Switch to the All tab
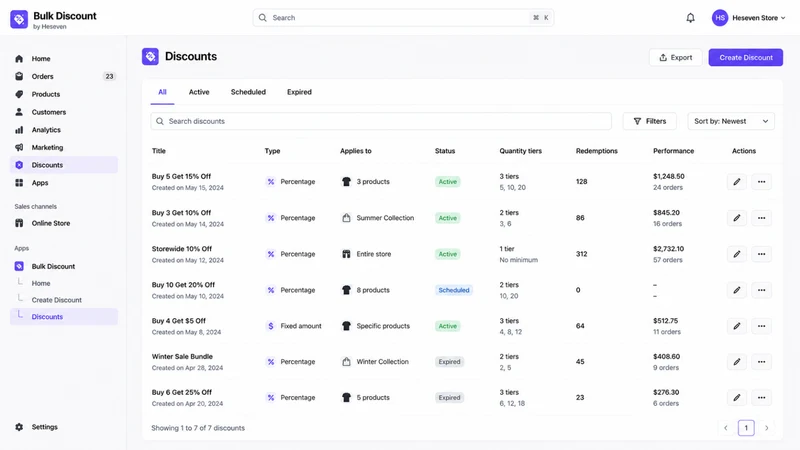800x450 pixels. tap(162, 92)
